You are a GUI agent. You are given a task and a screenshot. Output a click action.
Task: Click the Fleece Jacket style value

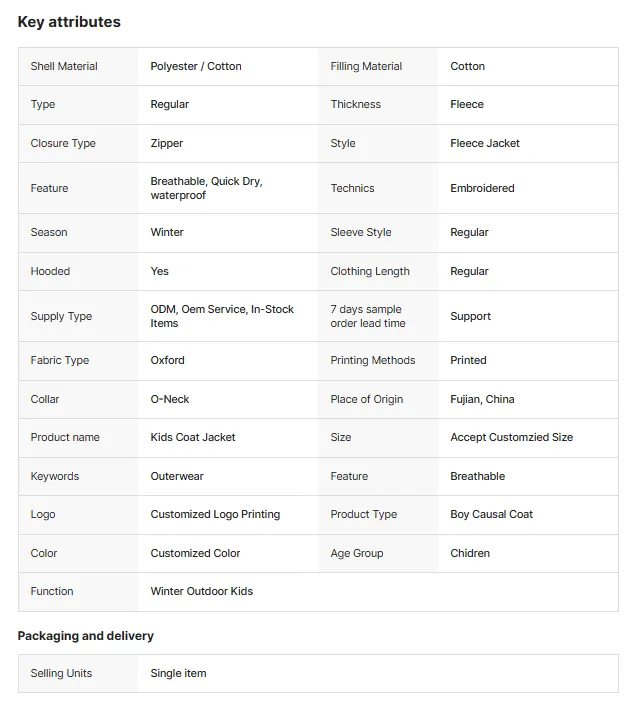[485, 143]
